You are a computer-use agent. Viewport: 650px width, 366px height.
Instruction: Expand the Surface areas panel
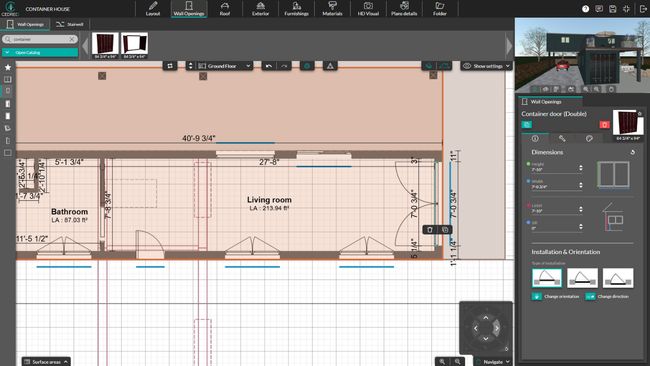pyautogui.click(x=46, y=362)
